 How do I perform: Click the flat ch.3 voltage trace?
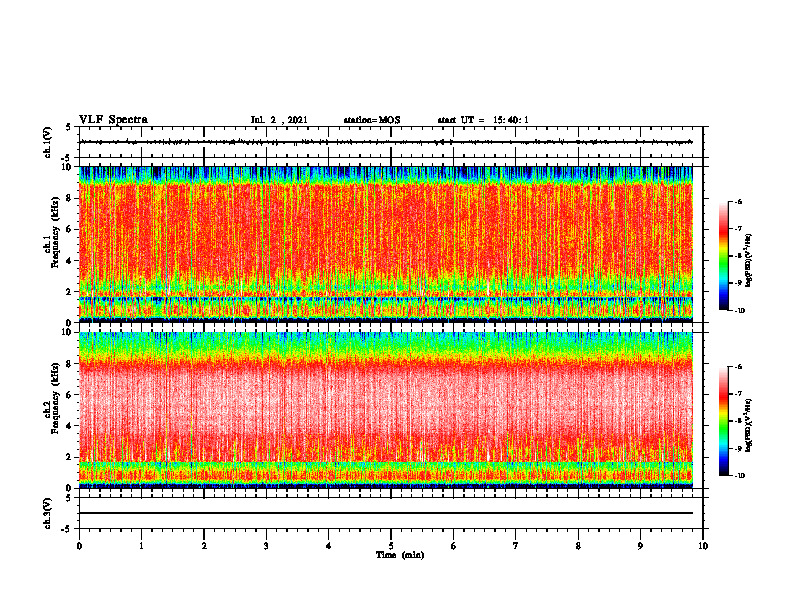click(386, 513)
